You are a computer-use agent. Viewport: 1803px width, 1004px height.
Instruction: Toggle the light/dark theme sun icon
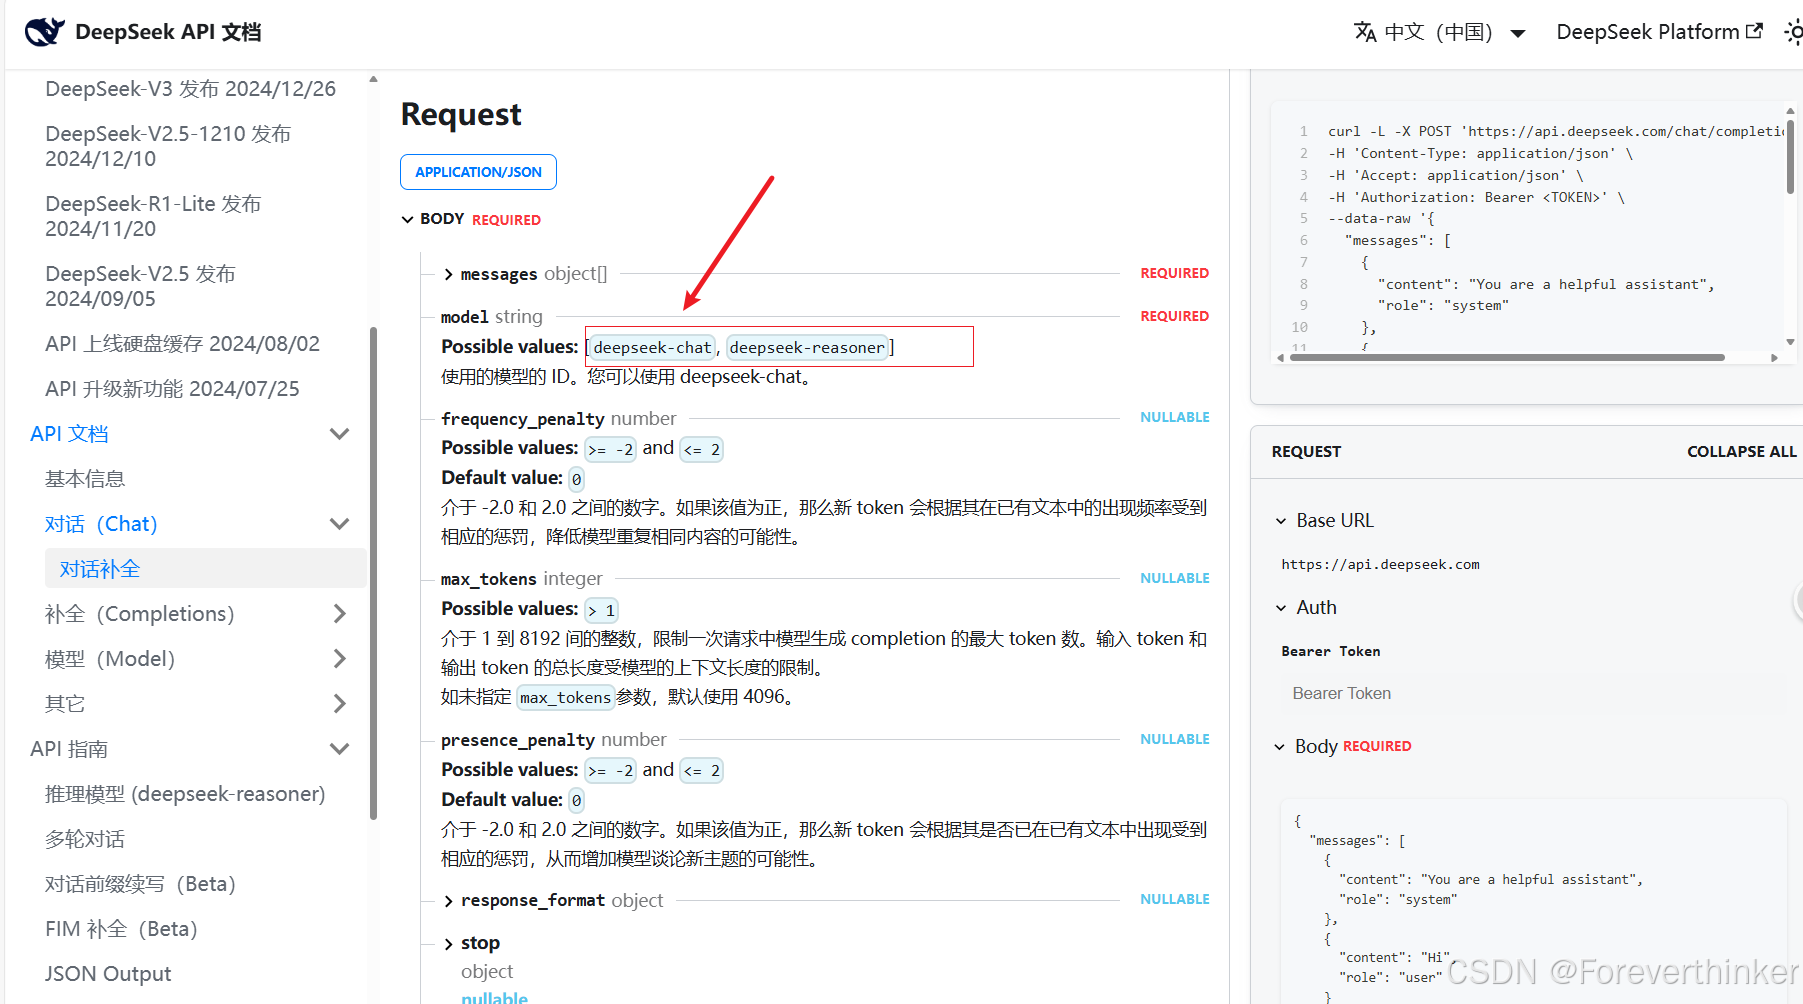tap(1794, 32)
